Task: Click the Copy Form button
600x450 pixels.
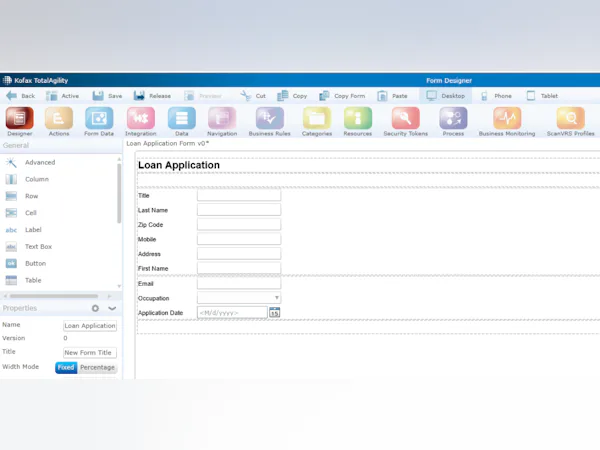Action: point(342,96)
